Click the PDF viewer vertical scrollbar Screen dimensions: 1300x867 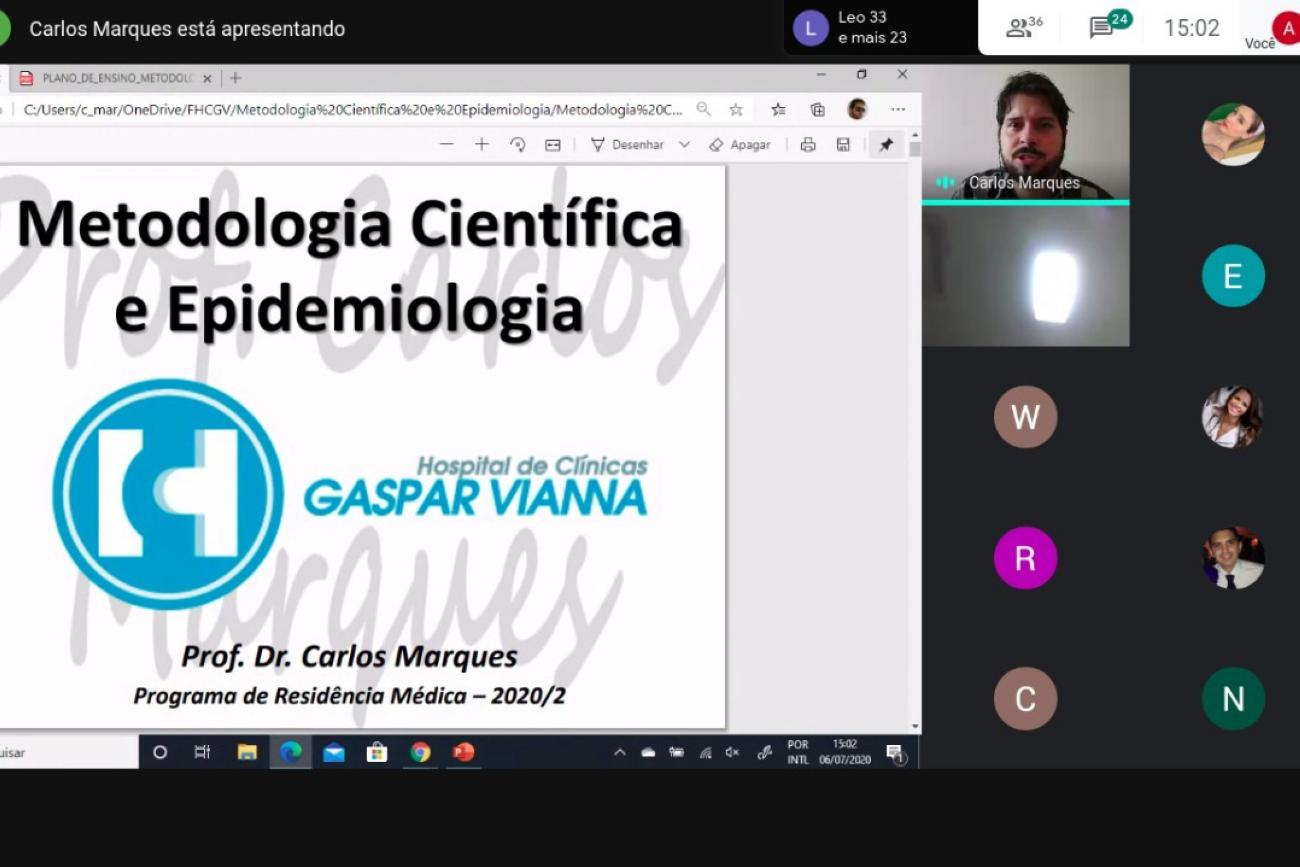pos(914,430)
